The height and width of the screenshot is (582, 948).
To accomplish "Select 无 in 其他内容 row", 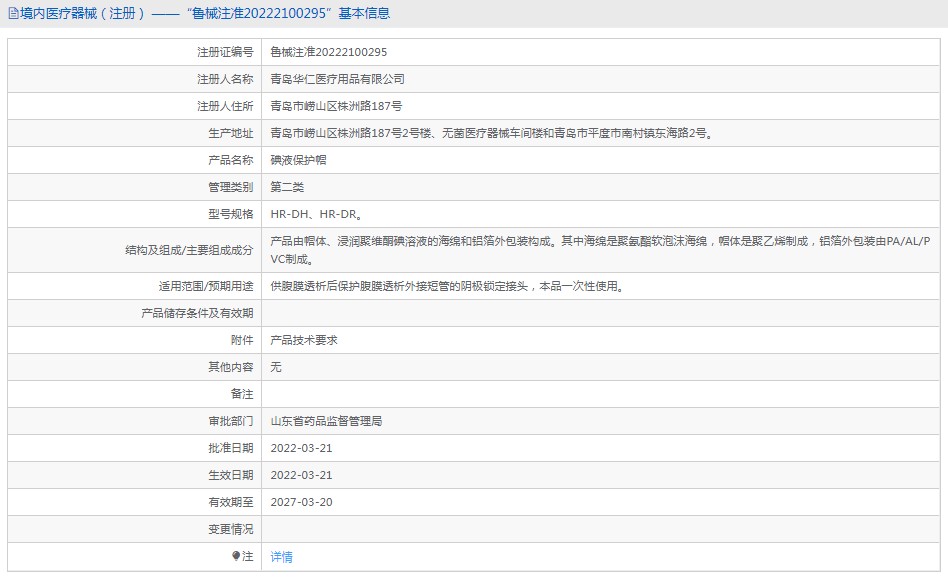I will 276,367.
